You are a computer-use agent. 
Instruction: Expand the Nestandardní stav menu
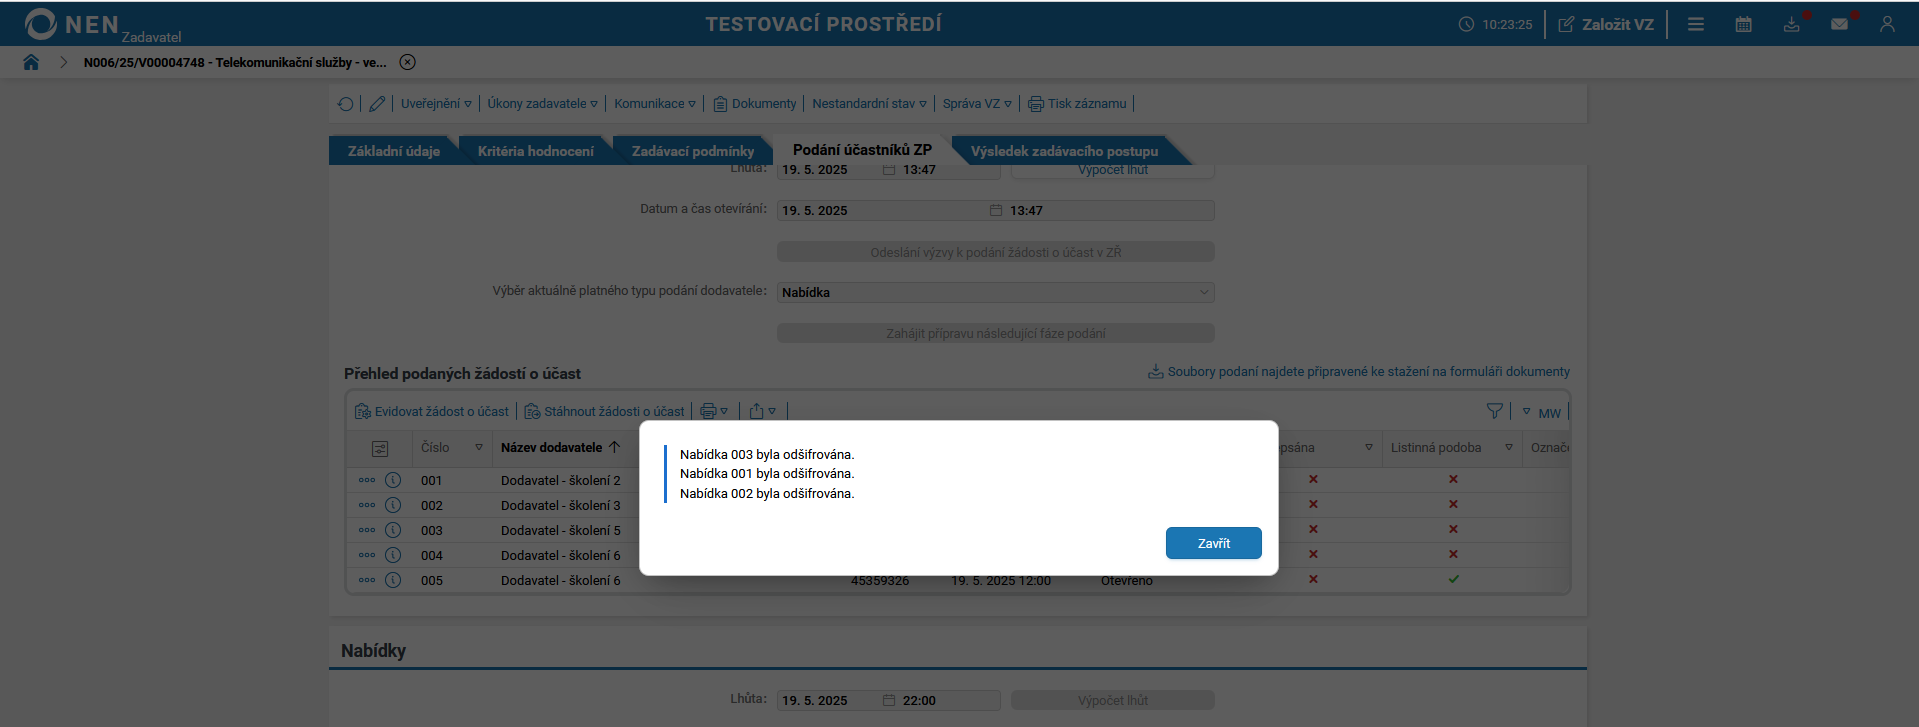[869, 104]
